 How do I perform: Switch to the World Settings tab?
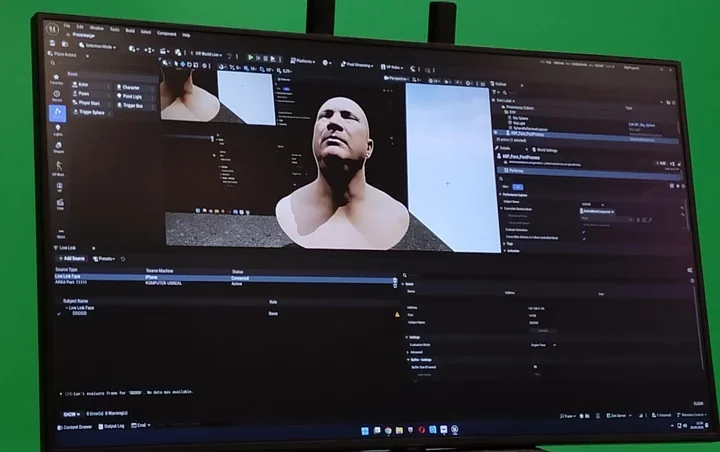[x=545, y=150]
